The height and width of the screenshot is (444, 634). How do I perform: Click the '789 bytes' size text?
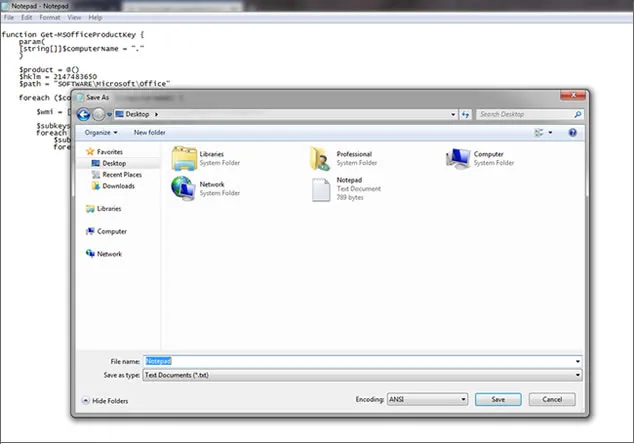click(350, 197)
